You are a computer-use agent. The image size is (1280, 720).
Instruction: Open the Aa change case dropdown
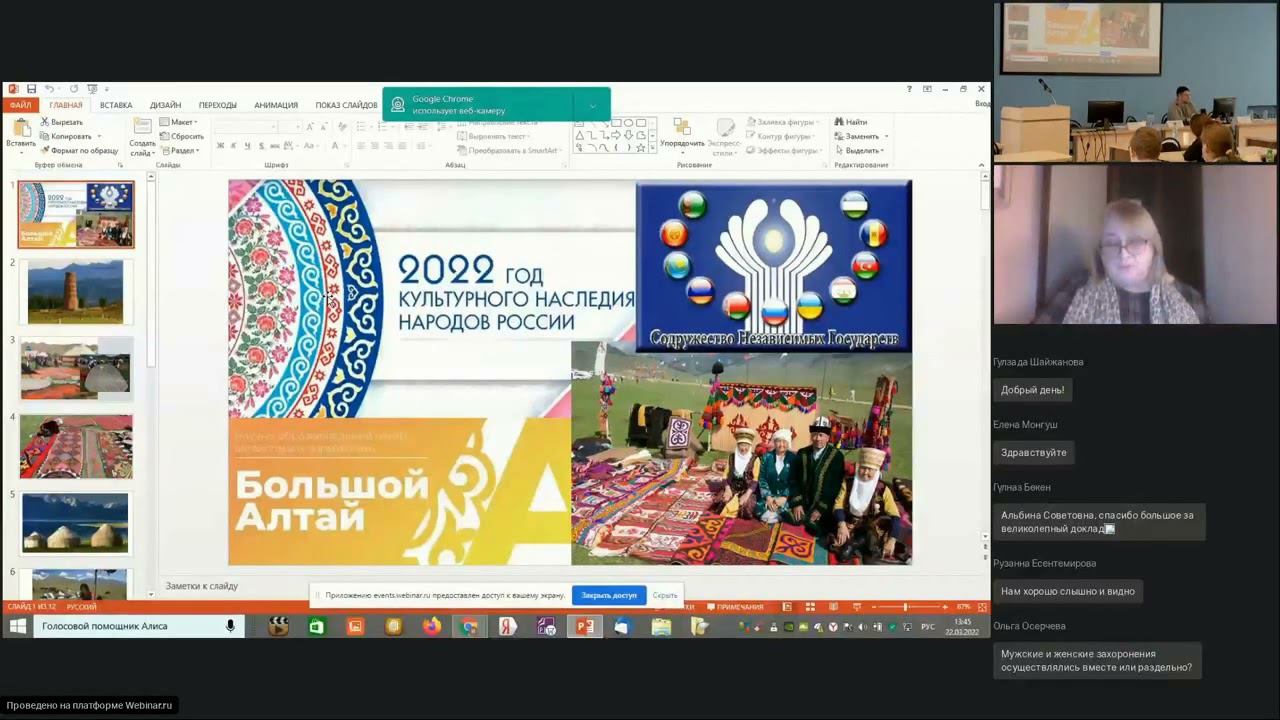311,146
